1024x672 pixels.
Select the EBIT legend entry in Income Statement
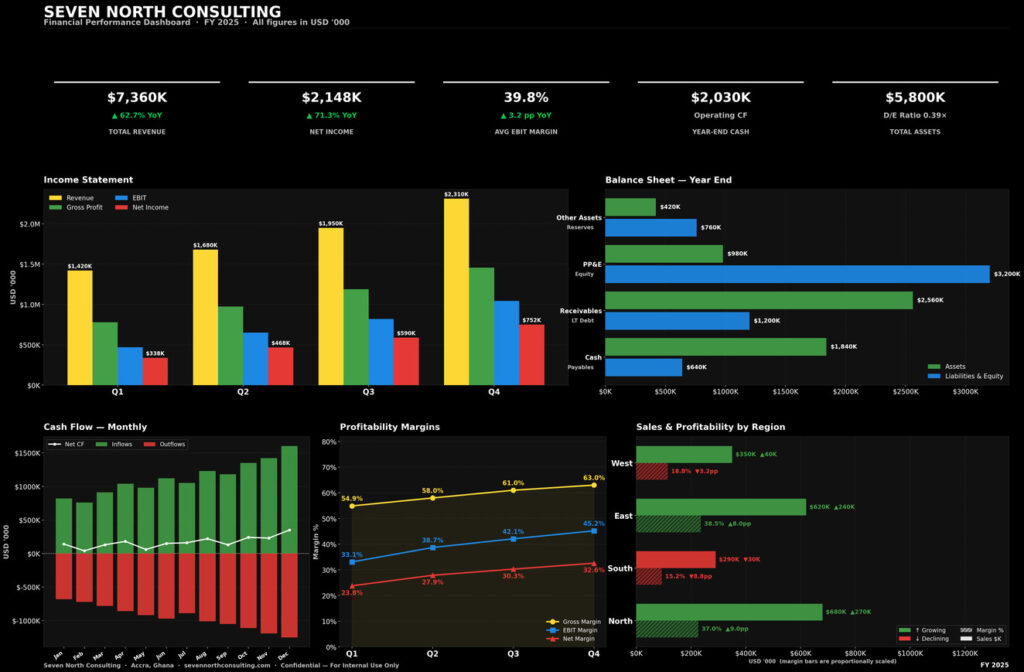pyautogui.click(x=138, y=198)
